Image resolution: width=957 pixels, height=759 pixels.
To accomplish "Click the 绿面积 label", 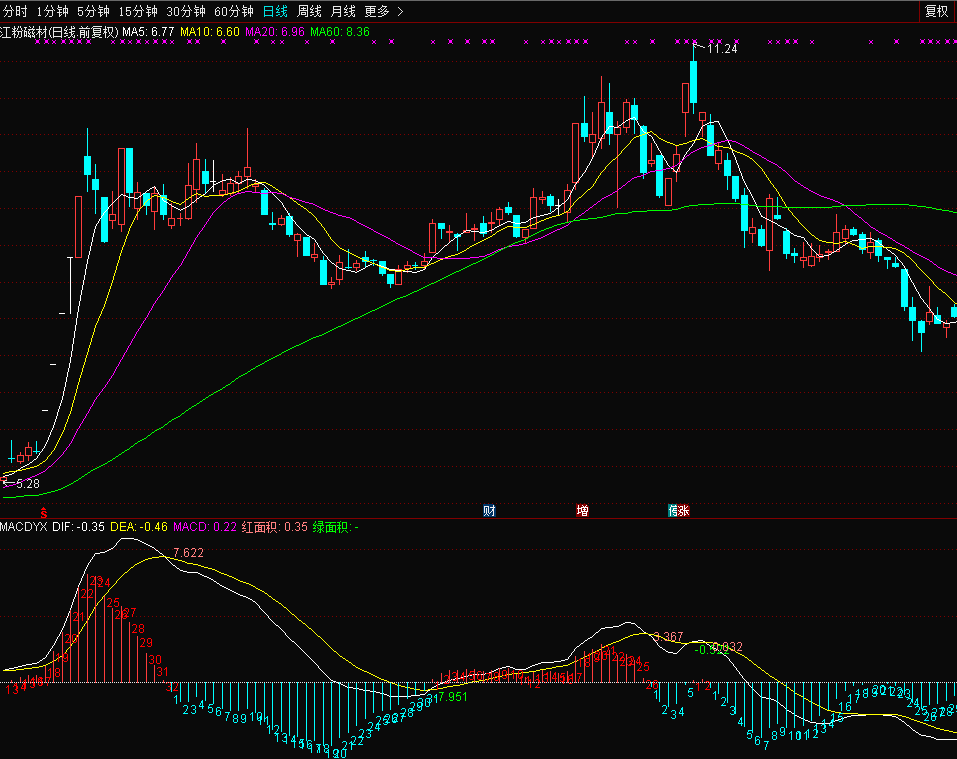I will (336, 527).
